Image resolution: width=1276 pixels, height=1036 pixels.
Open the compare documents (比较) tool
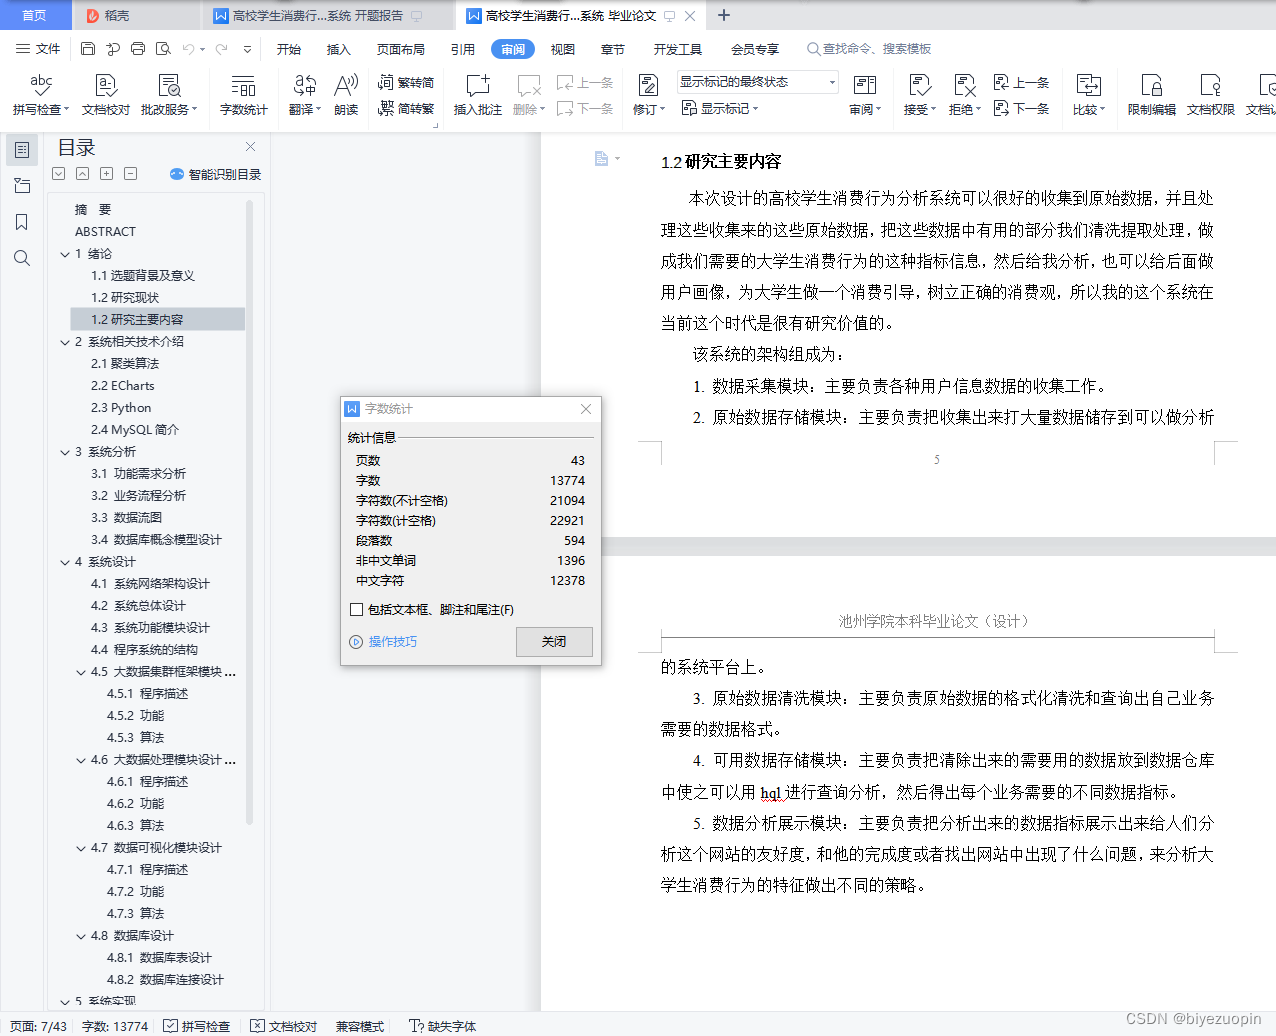pos(1088,94)
